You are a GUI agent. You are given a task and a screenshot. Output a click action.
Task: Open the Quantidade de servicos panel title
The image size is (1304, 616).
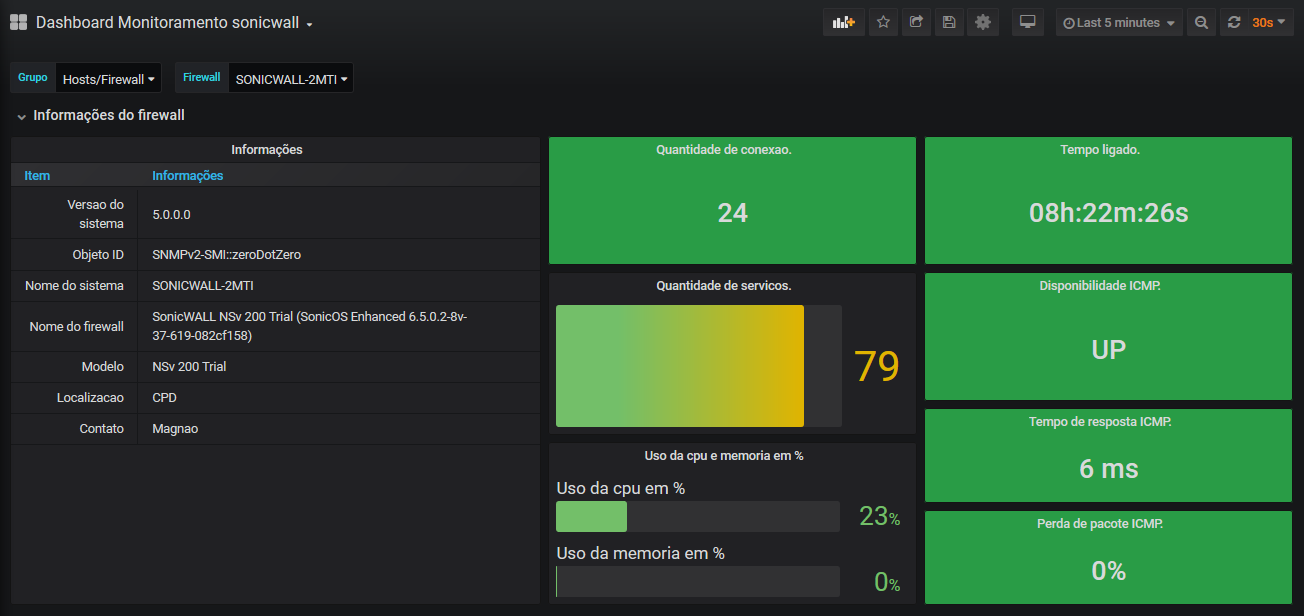click(x=724, y=286)
